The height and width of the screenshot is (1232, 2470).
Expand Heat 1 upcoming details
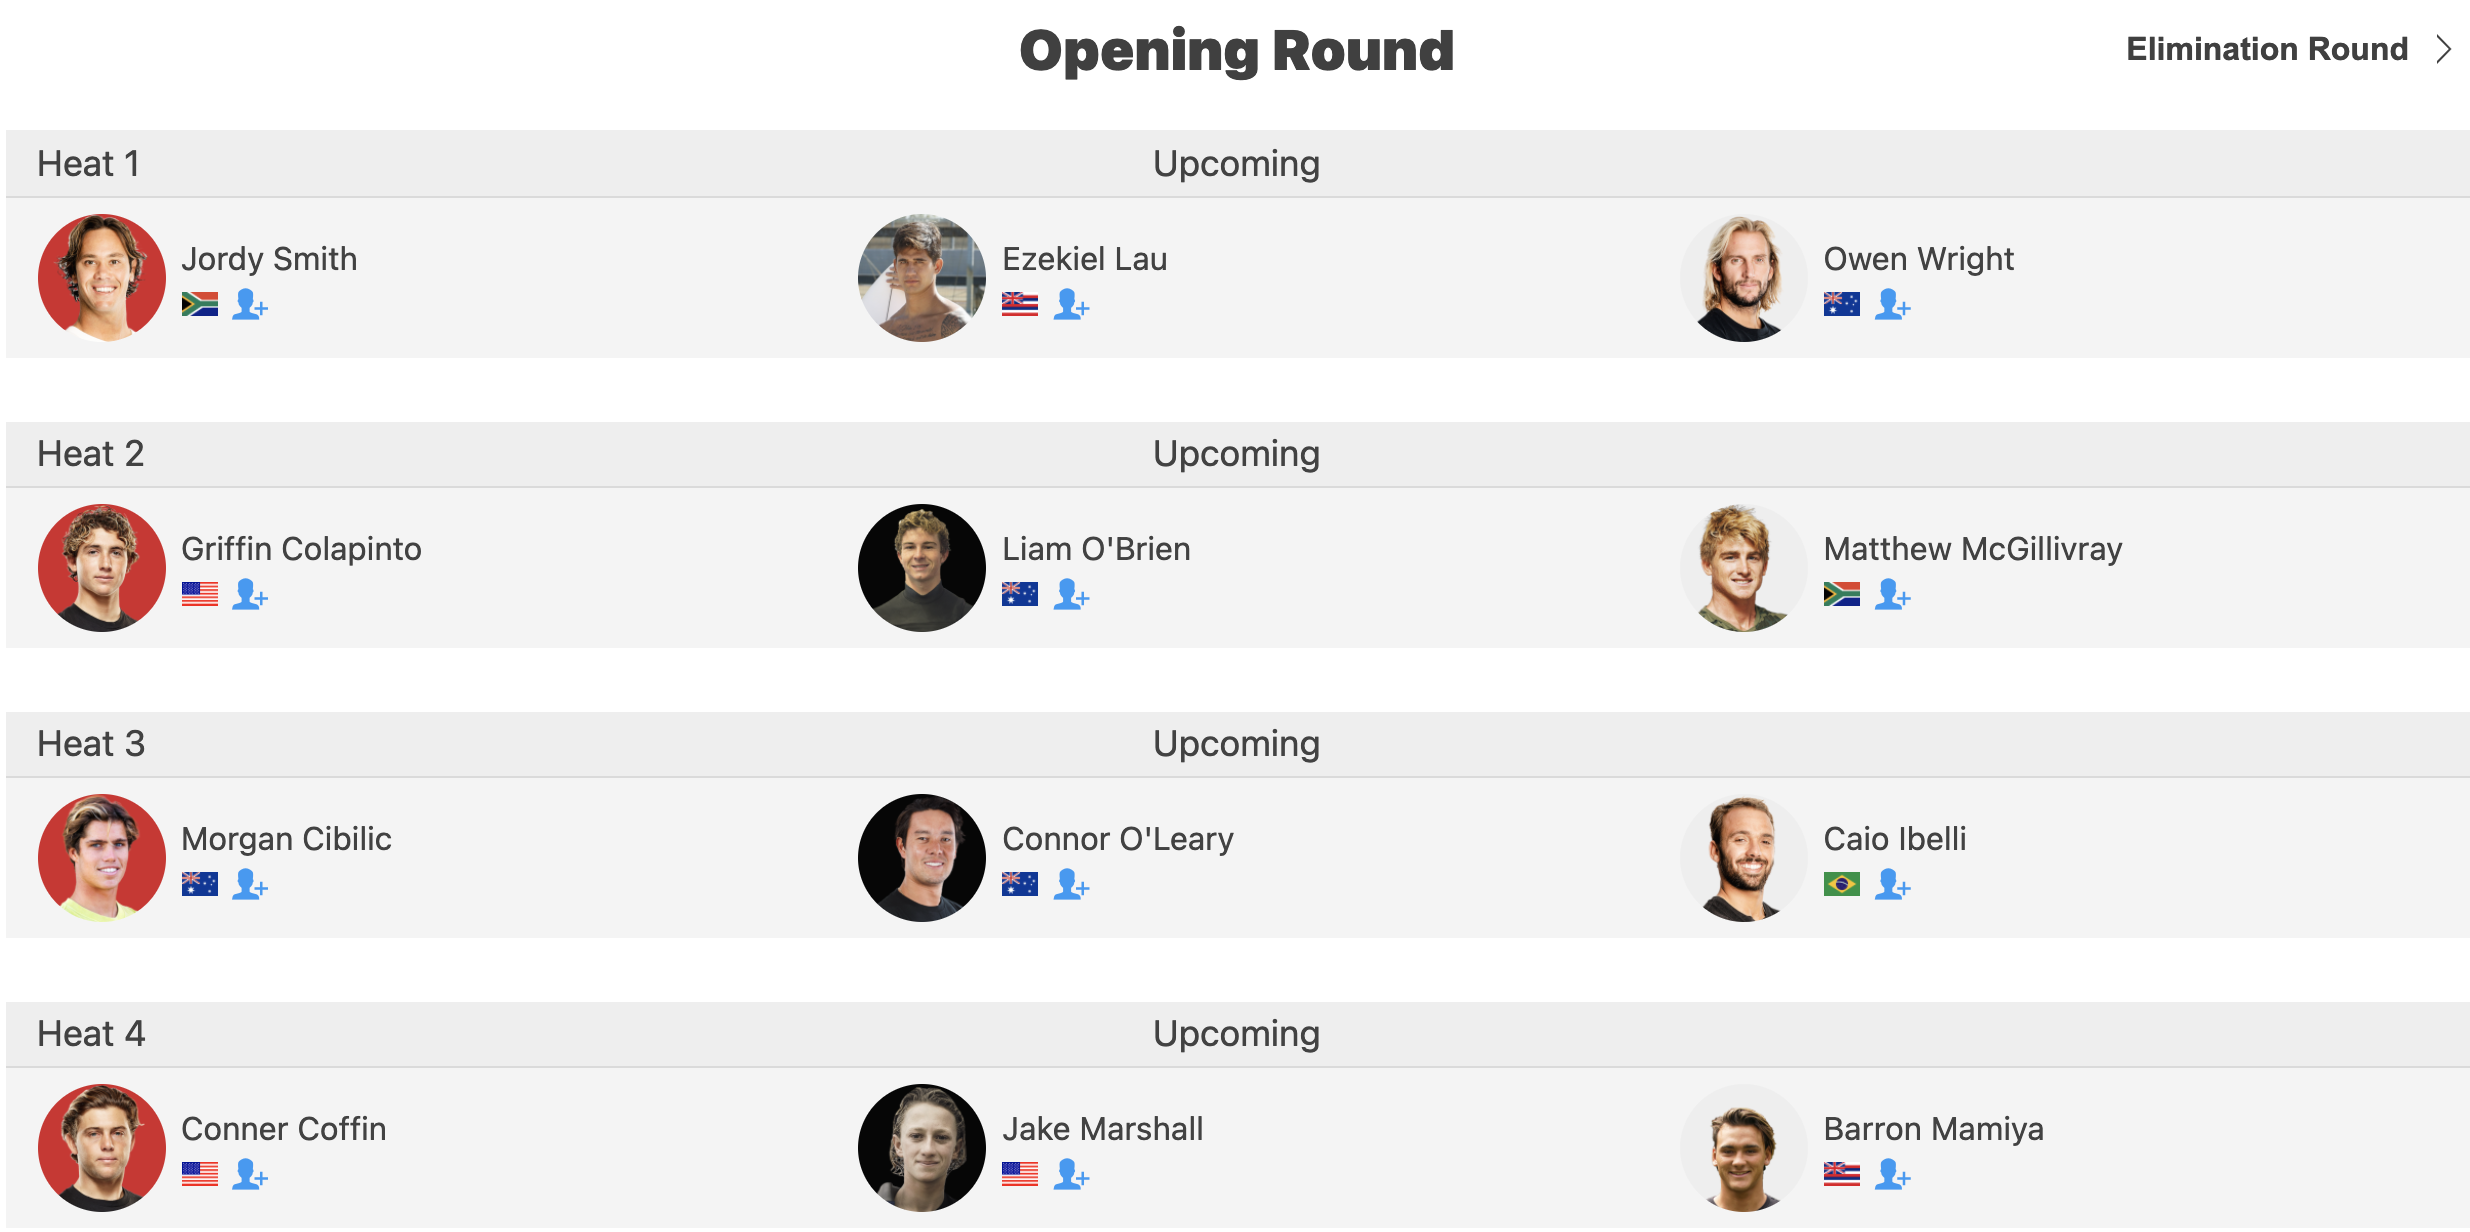pos(1233,164)
